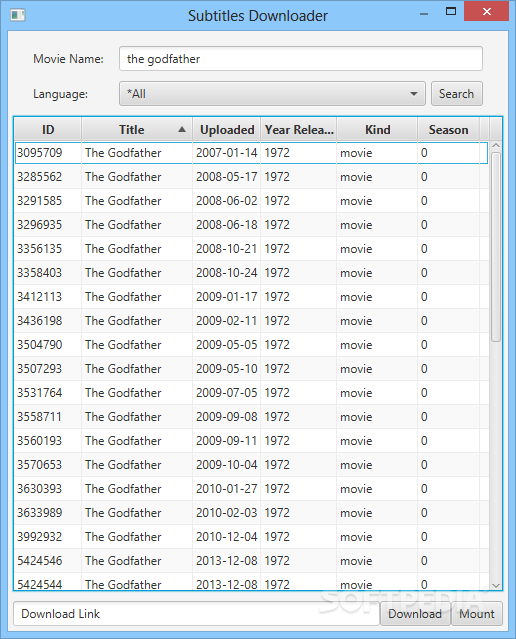Select row with ID 3507293

point(251,369)
